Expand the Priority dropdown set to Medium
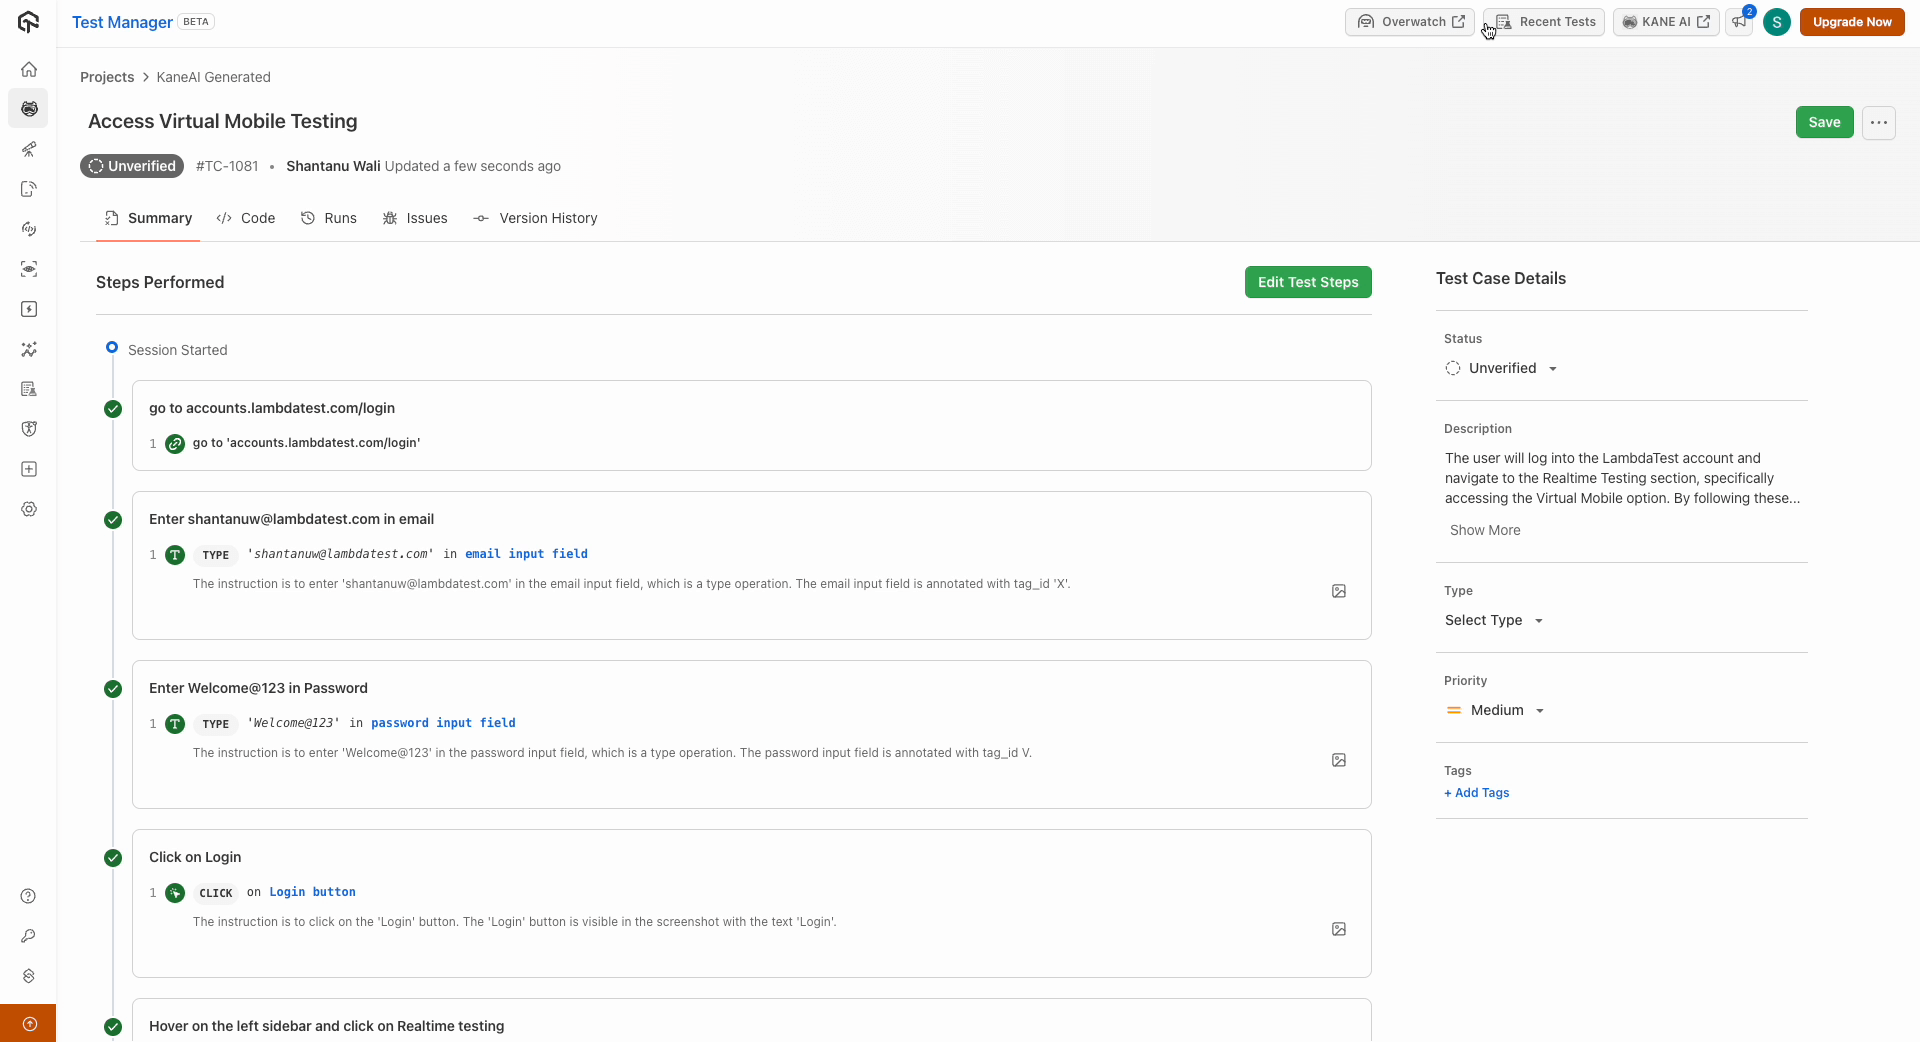Image resolution: width=1920 pixels, height=1042 pixels. [1496, 710]
